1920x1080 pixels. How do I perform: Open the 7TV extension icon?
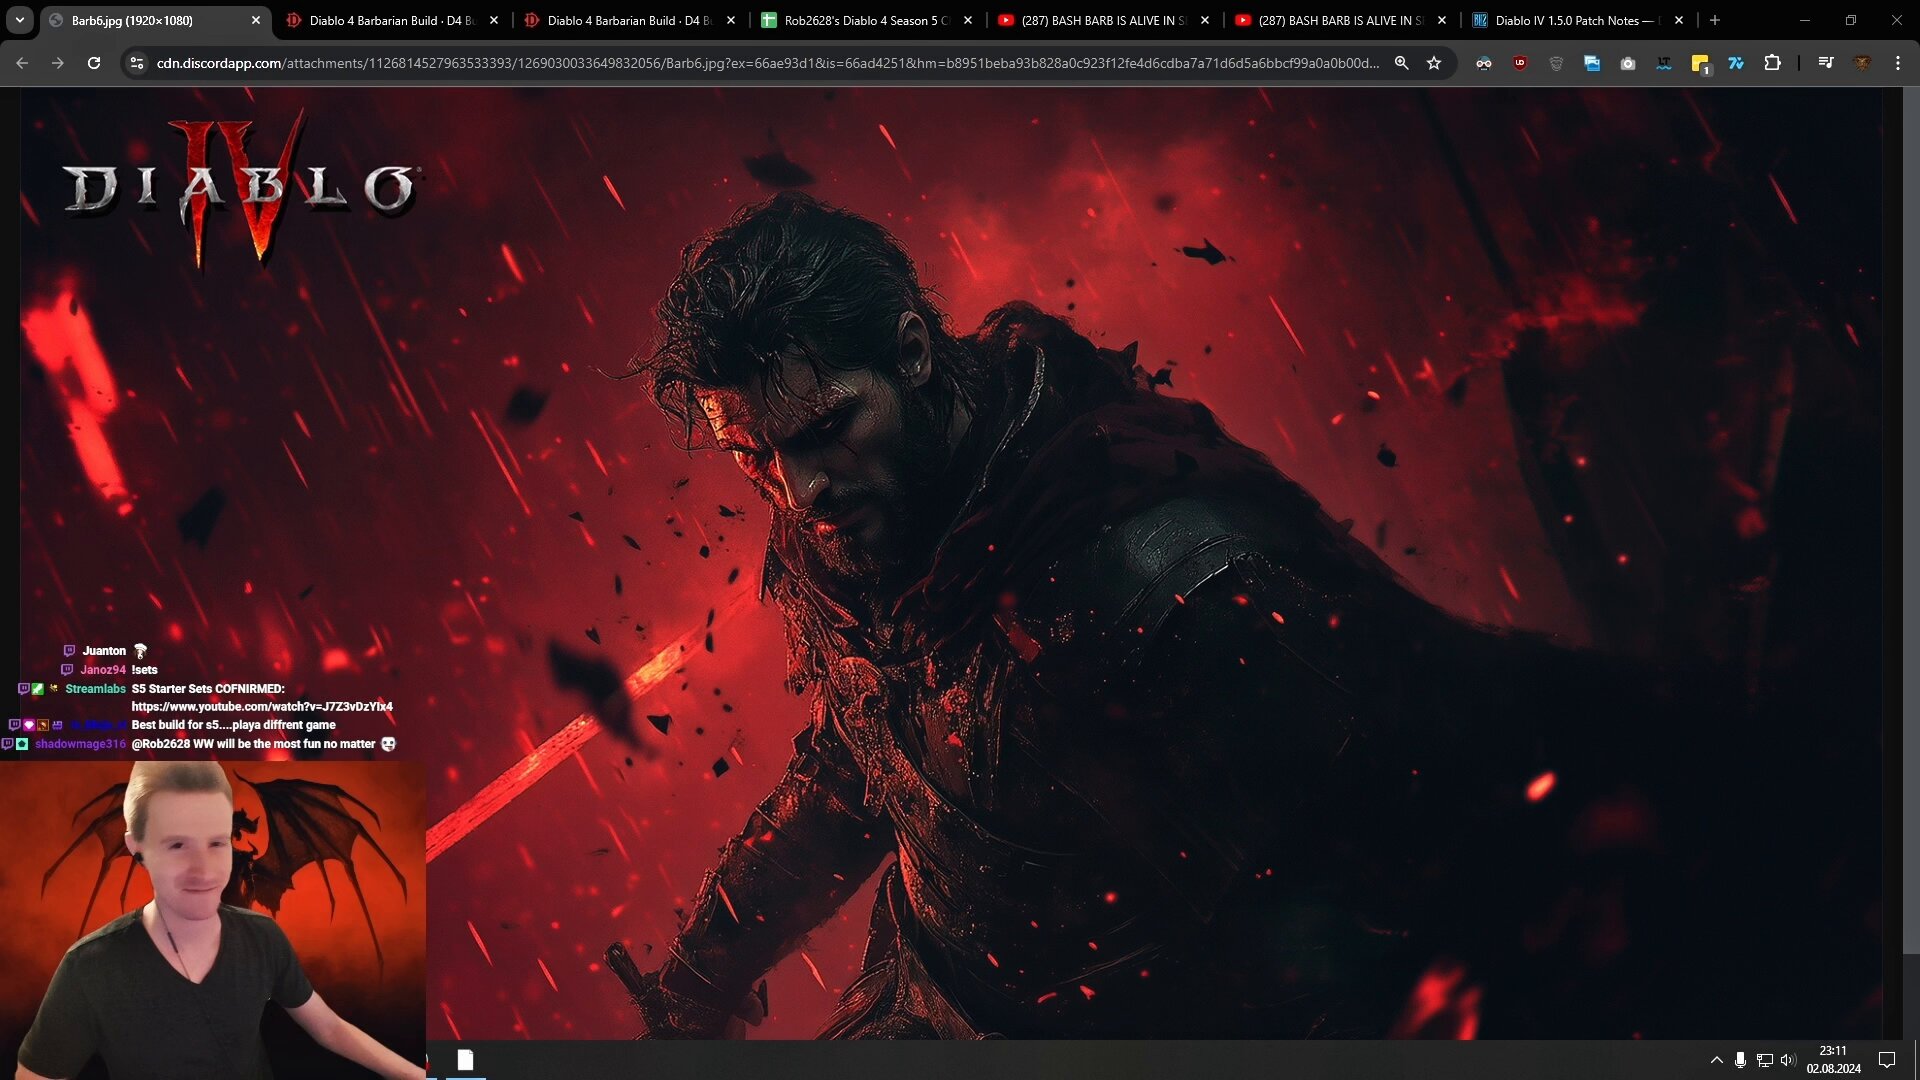pos(1736,63)
